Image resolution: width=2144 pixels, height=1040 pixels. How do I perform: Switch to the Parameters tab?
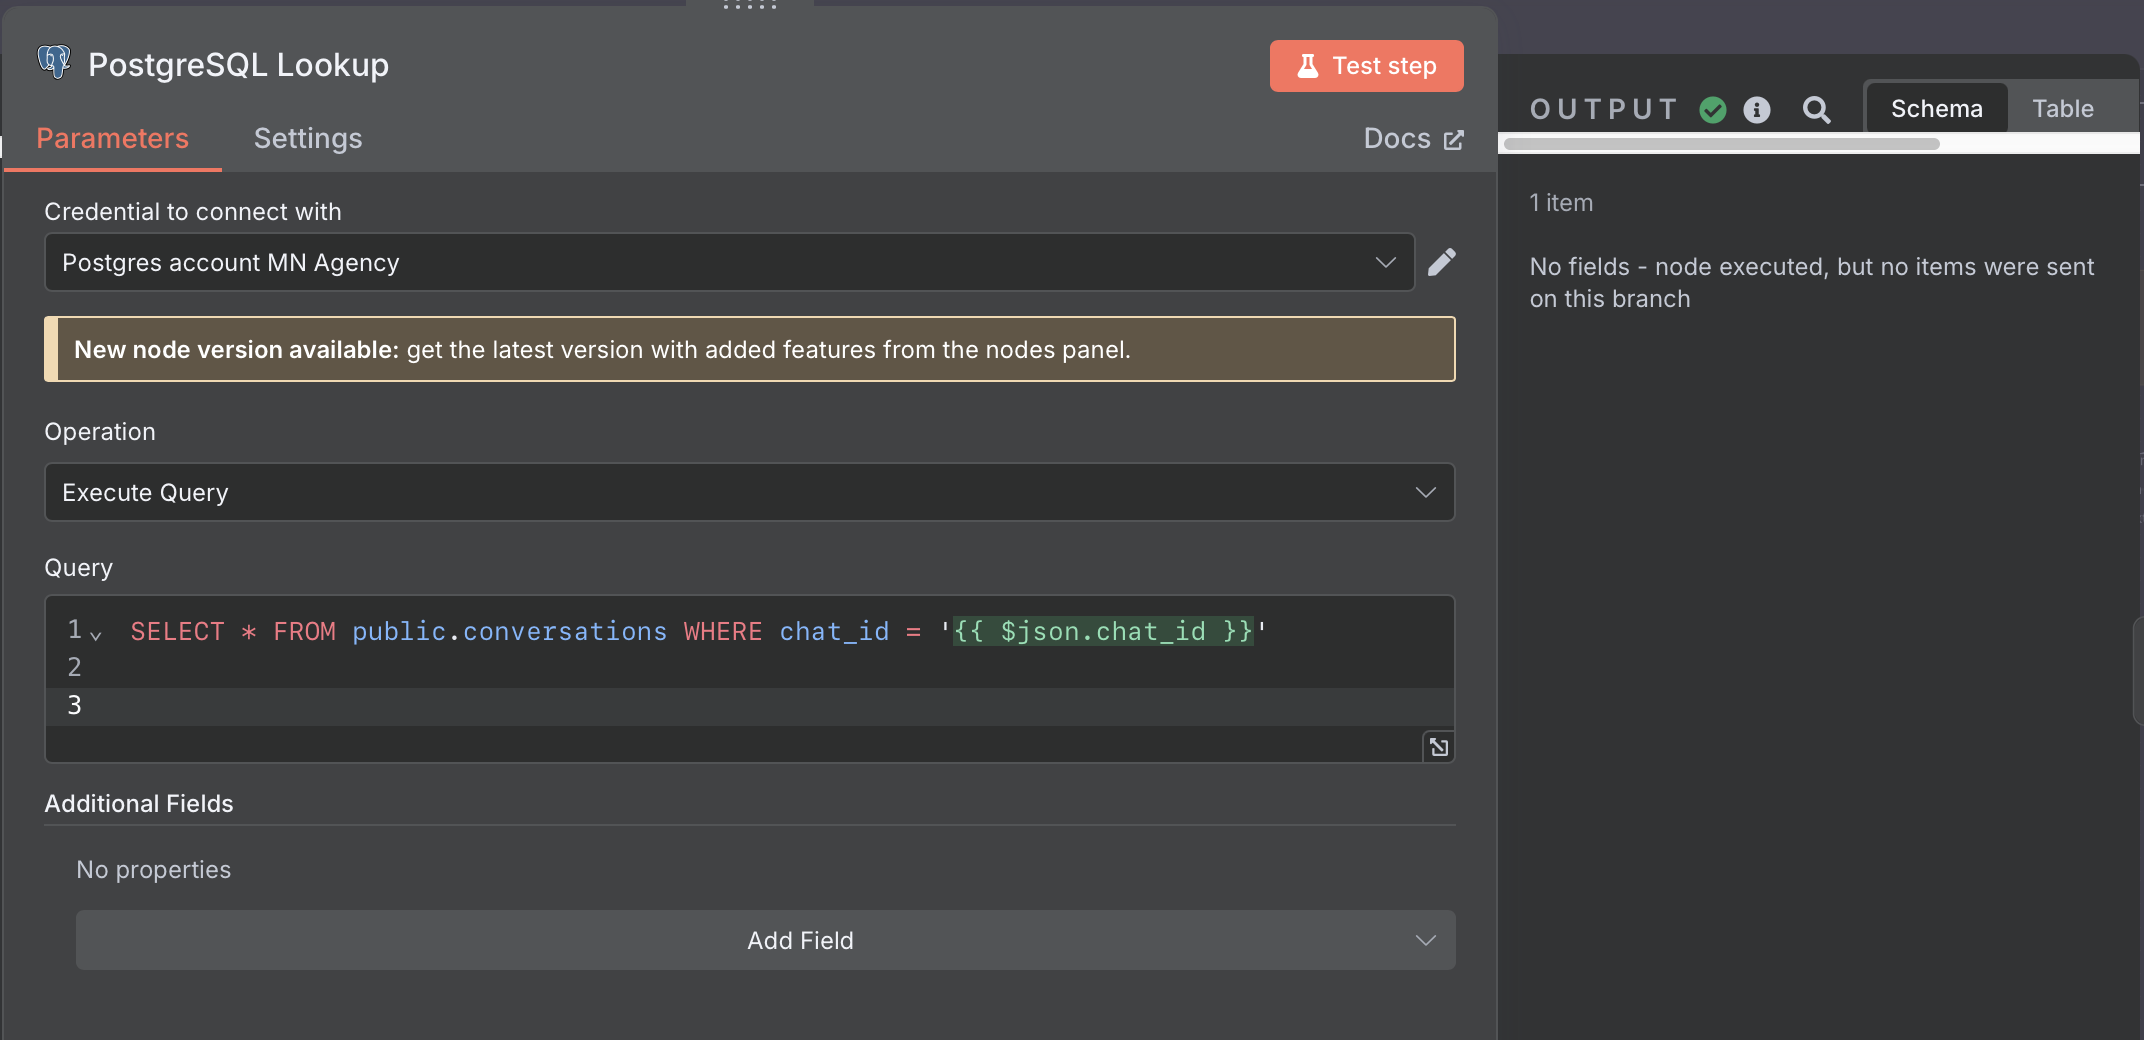pos(112,138)
